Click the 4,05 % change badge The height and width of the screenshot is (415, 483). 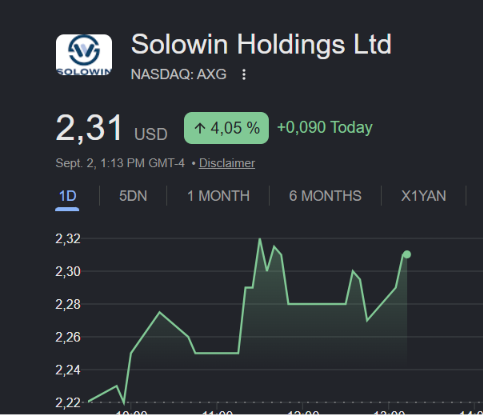pos(226,128)
